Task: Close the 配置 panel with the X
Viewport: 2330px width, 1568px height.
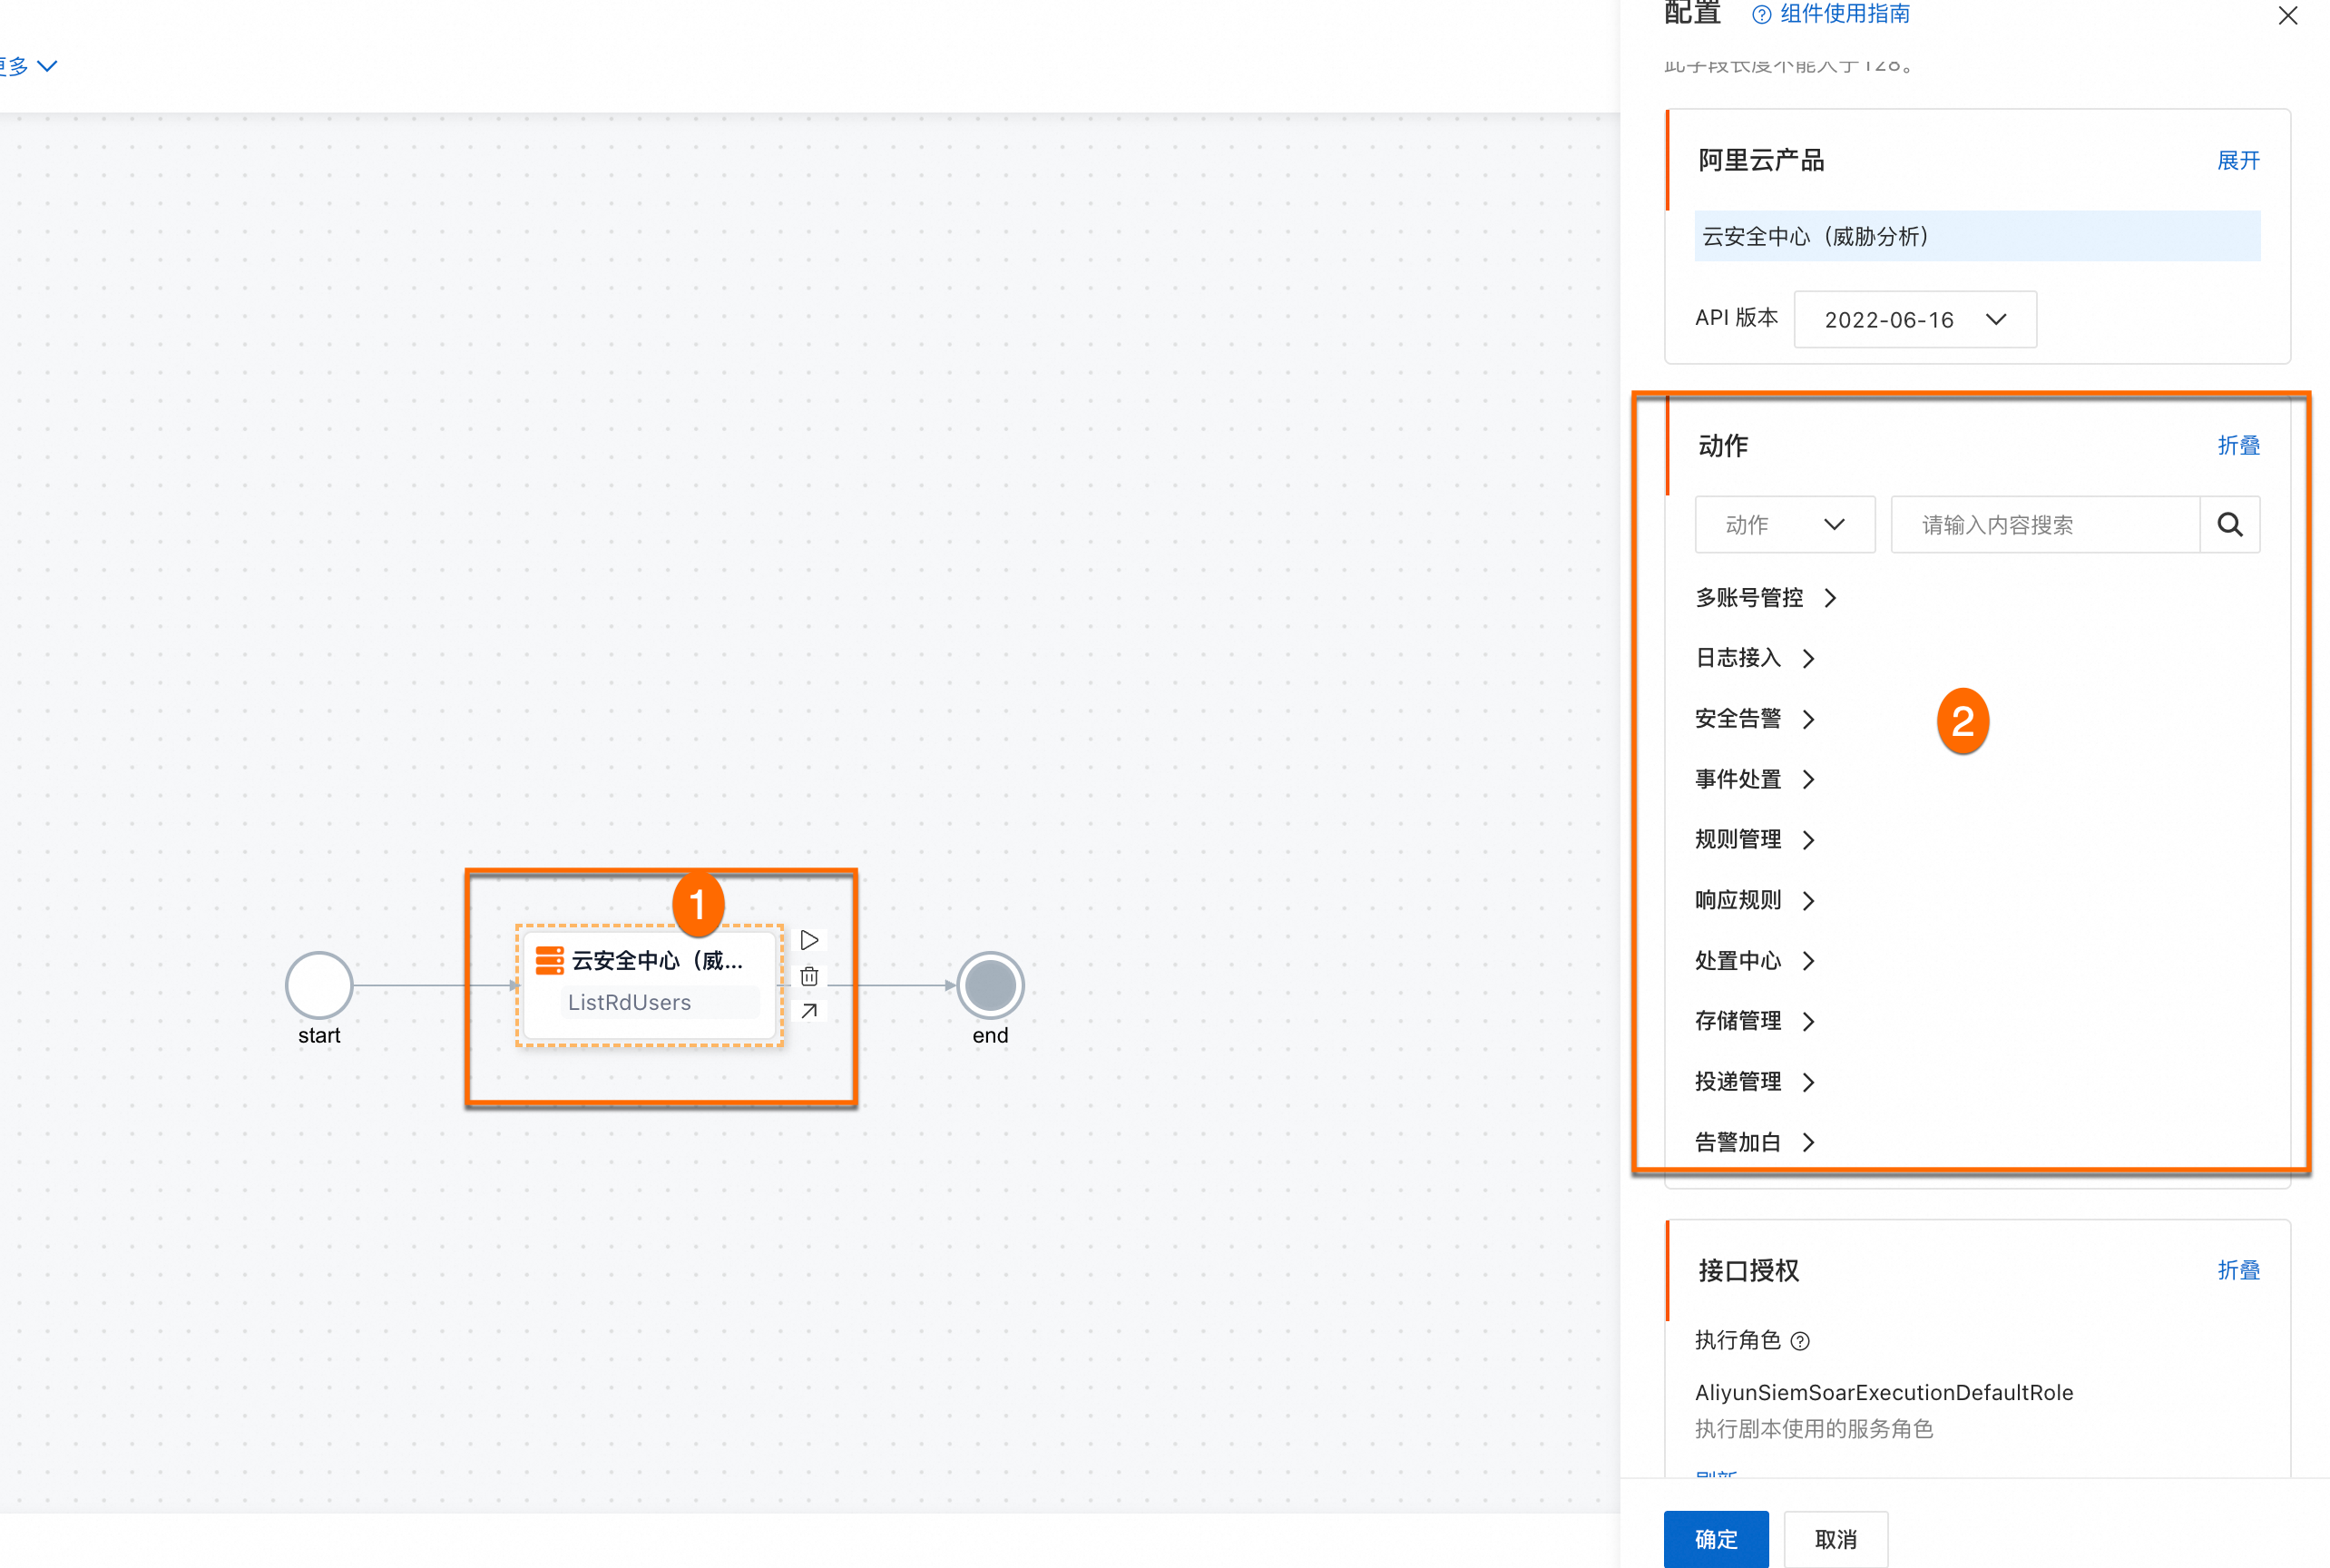Action: click(x=2287, y=16)
